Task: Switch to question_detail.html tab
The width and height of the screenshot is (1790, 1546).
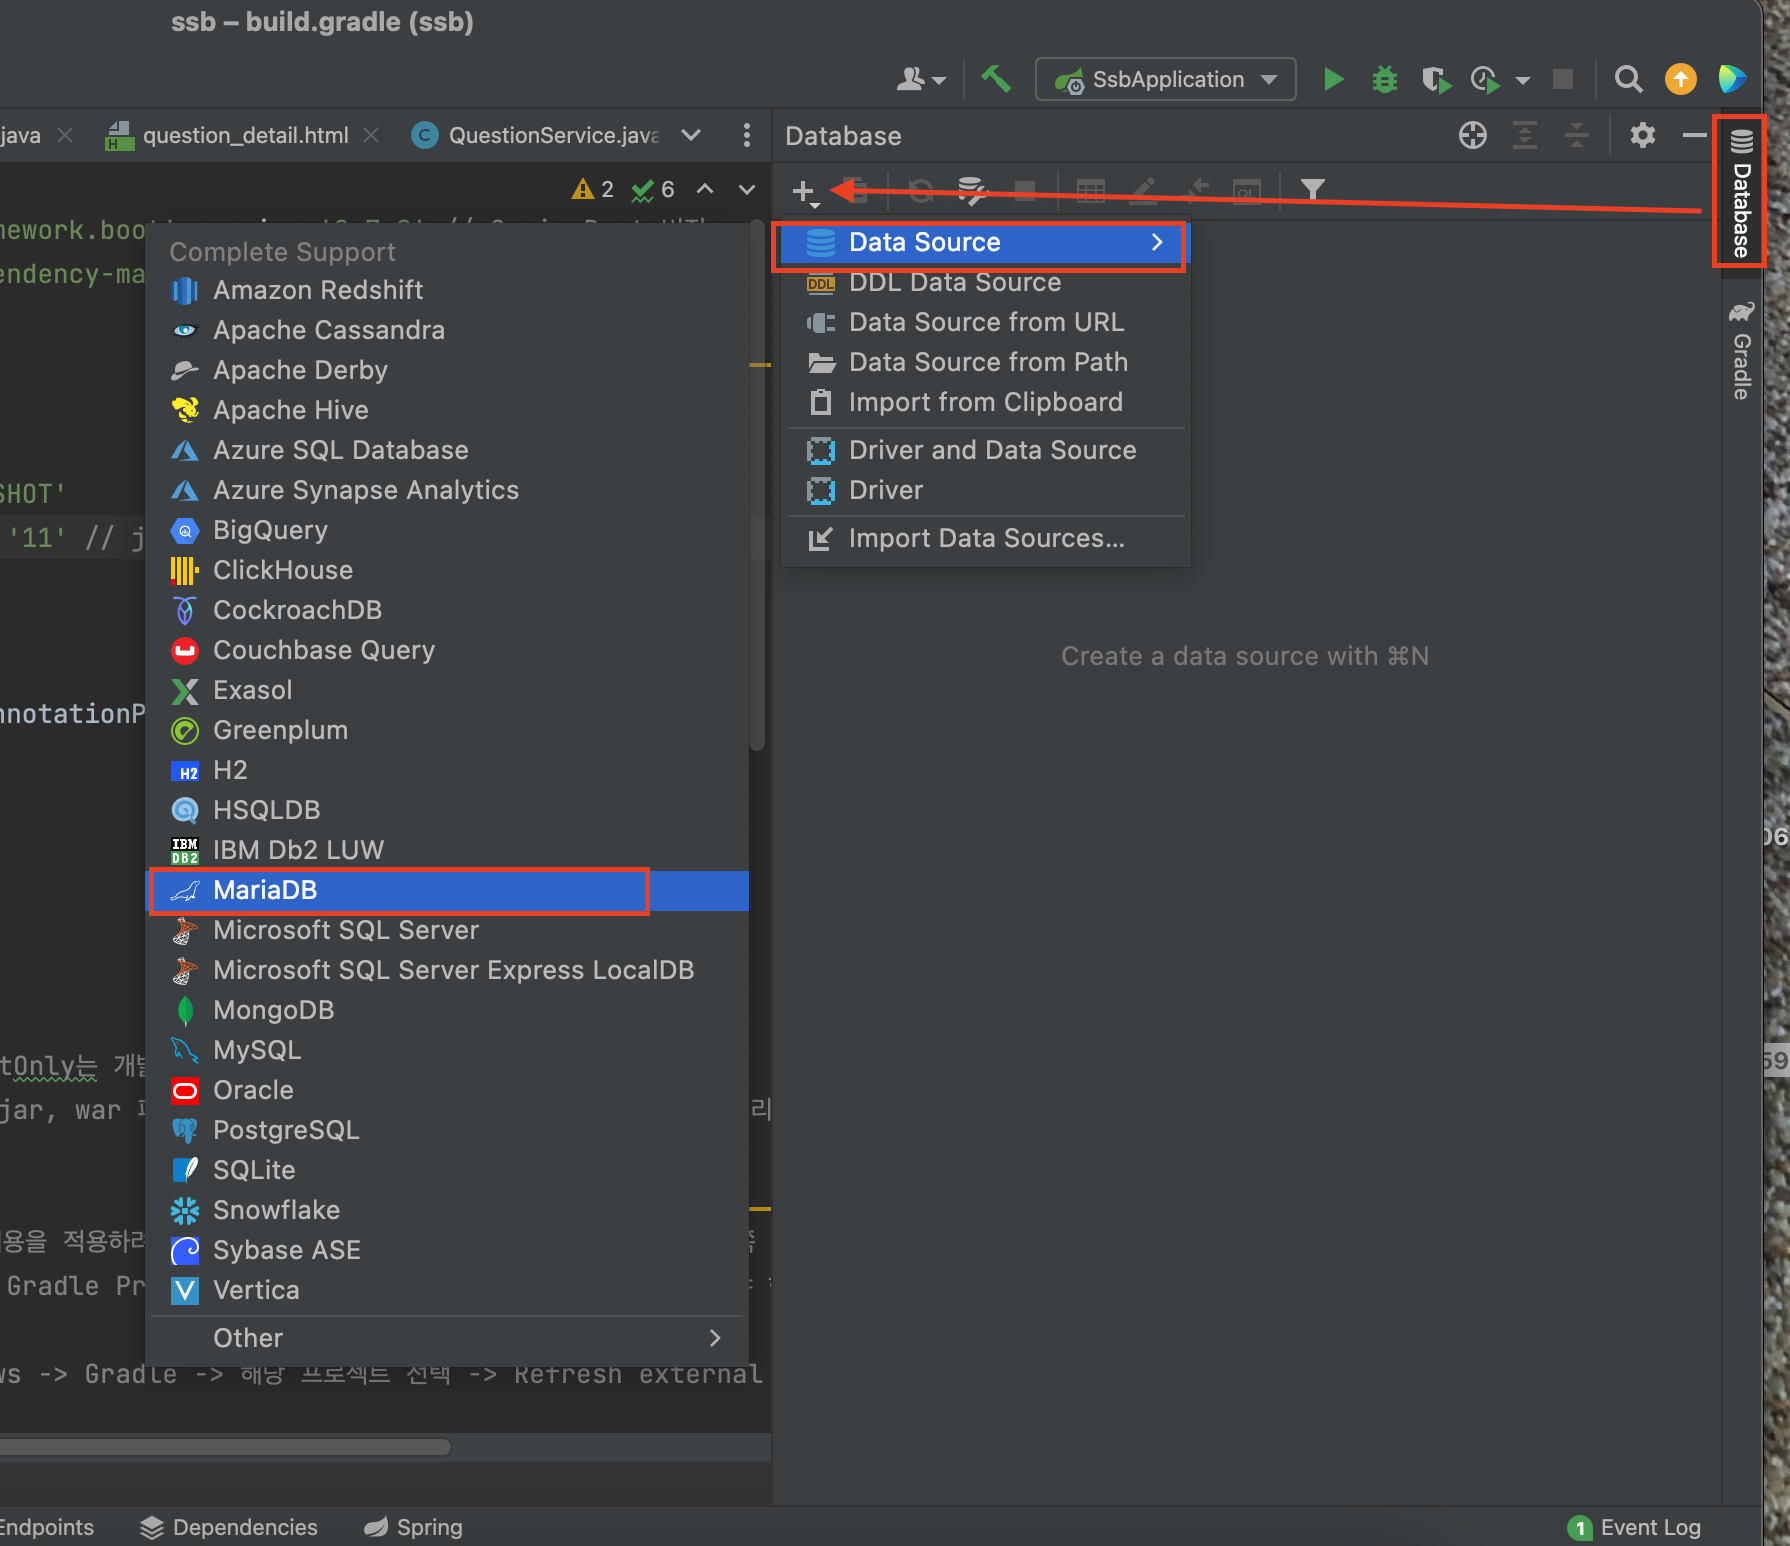Action: pos(244,135)
